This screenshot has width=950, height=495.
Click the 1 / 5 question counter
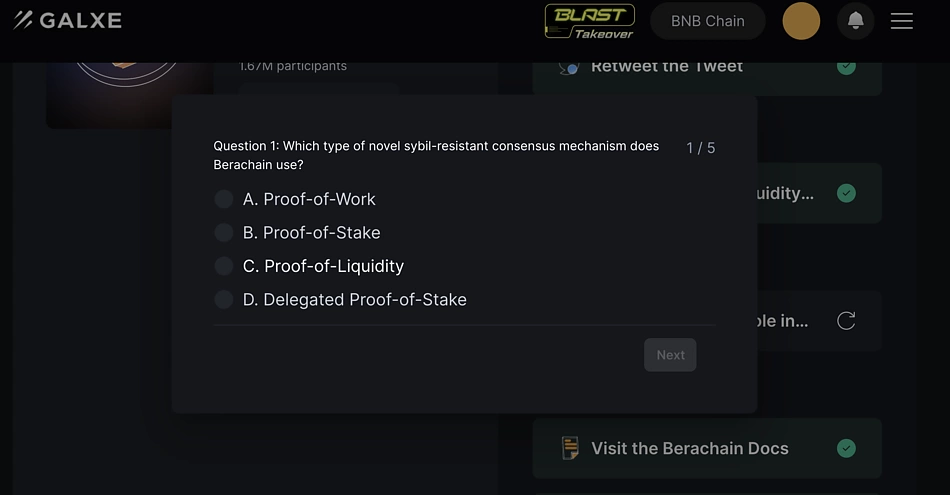[700, 148]
